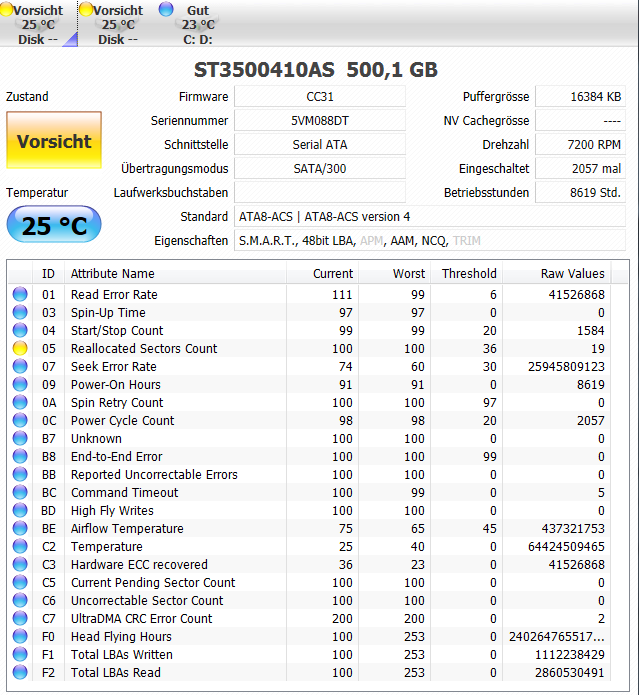
Task: Click the blue status icon for Power Cycle Count
Action: (x=20, y=420)
